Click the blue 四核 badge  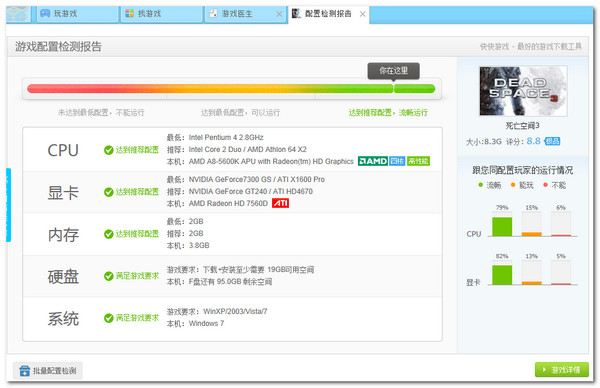point(397,161)
